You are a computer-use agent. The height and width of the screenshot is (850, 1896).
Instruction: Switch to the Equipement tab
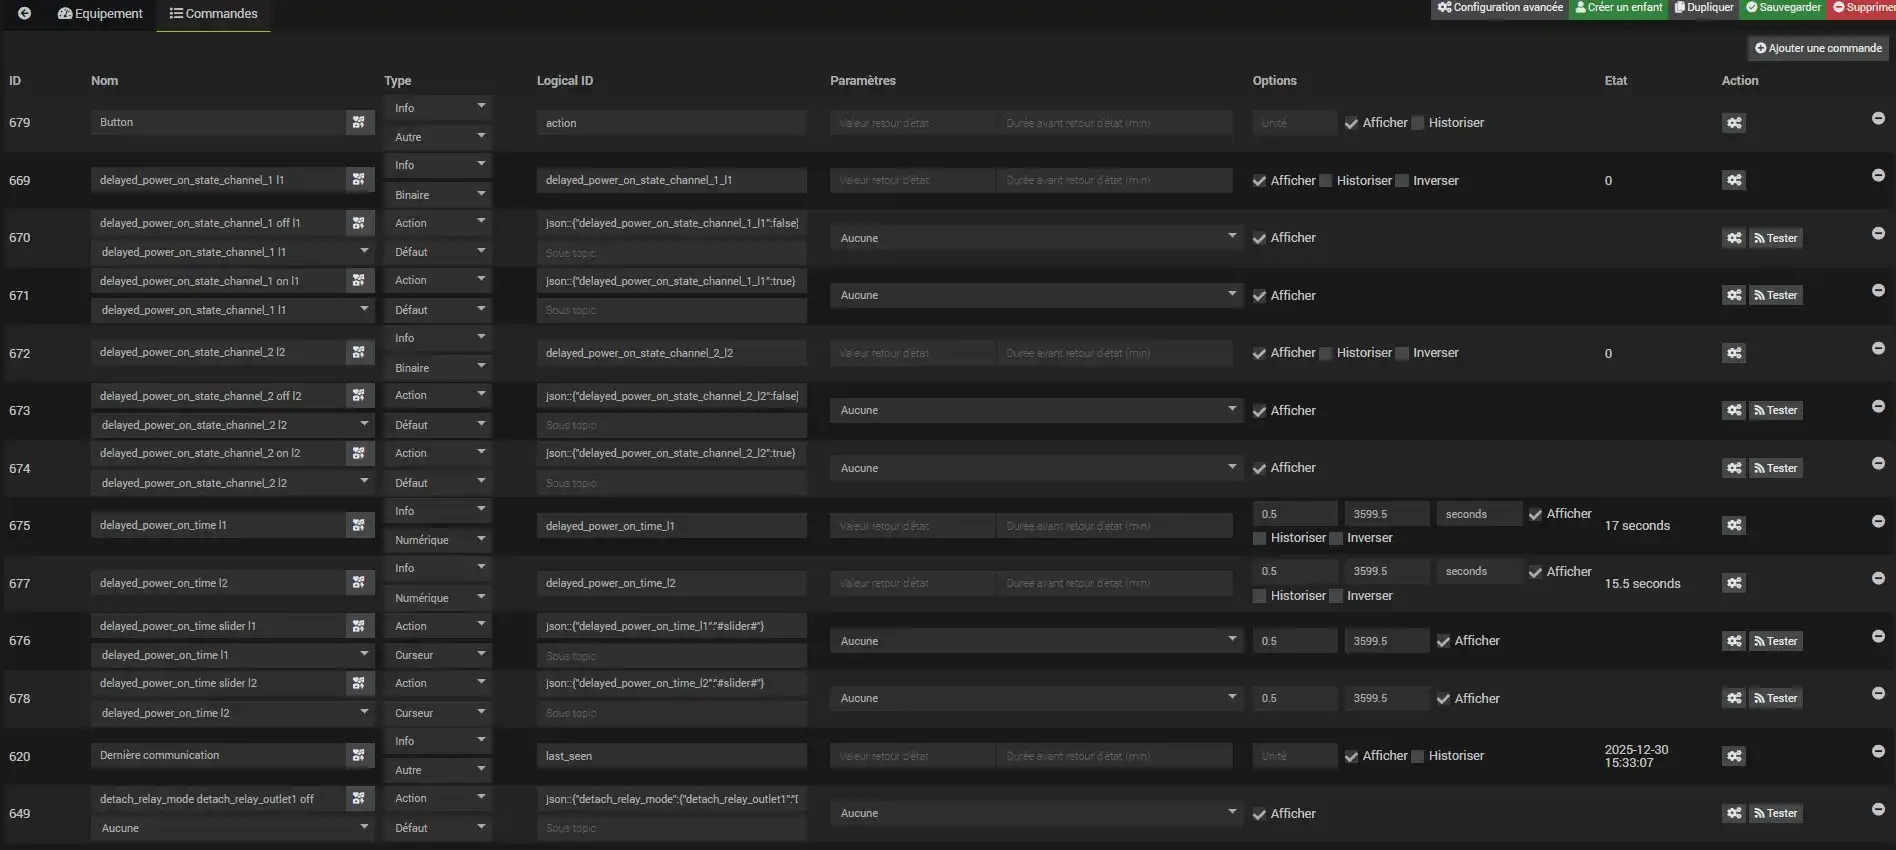click(x=100, y=13)
